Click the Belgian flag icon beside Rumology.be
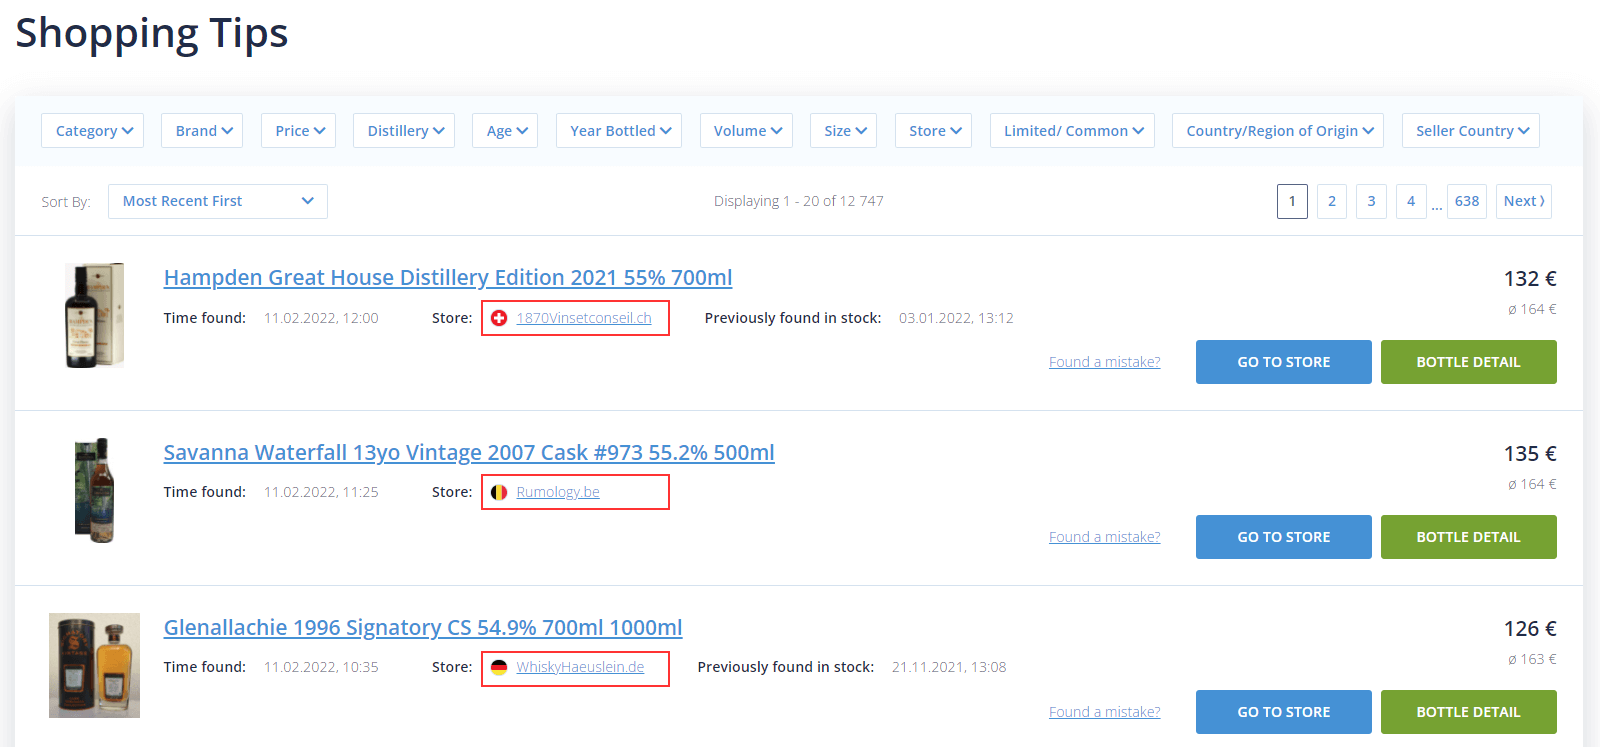Image resolution: width=1600 pixels, height=747 pixels. [x=499, y=492]
